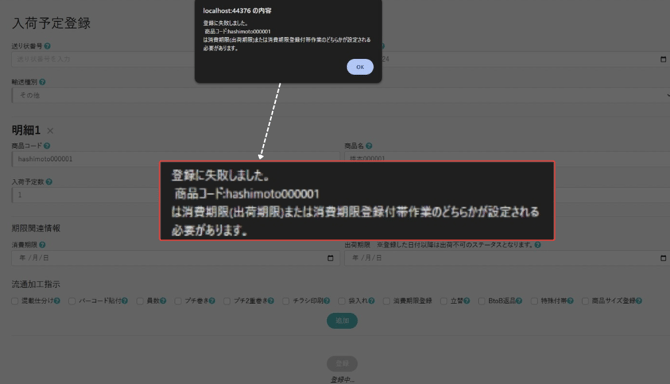Toggle the 袋入れ checkbox
Screen dimensions: 670x384
pyautogui.click(x=342, y=301)
